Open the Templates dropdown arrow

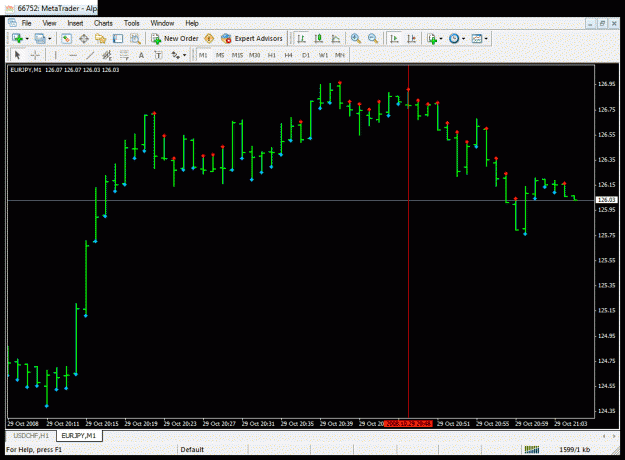[486, 39]
